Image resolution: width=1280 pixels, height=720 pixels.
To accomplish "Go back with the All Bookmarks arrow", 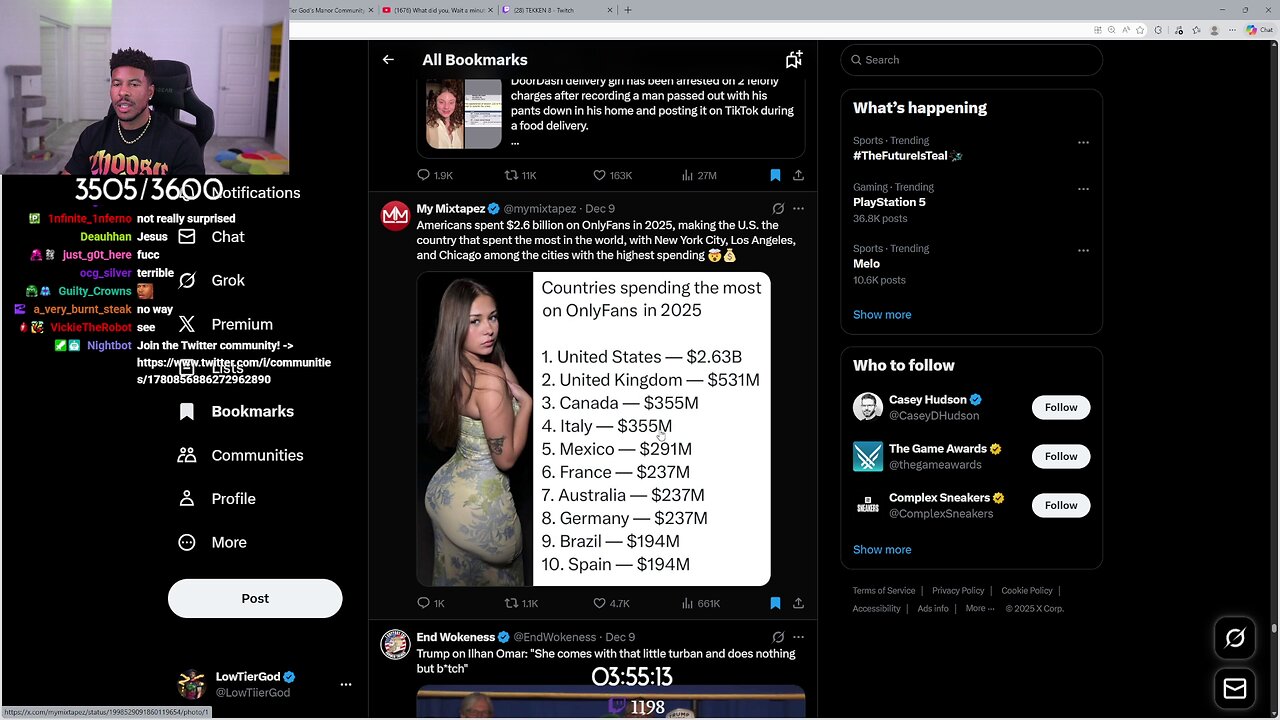I will tap(388, 60).
